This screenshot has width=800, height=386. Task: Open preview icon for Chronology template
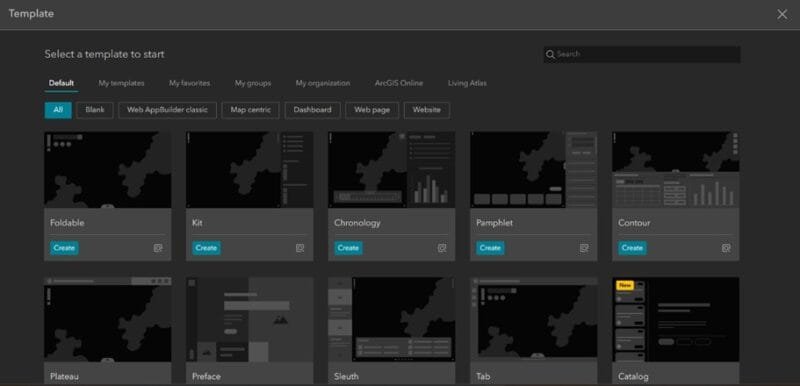pyautogui.click(x=442, y=248)
